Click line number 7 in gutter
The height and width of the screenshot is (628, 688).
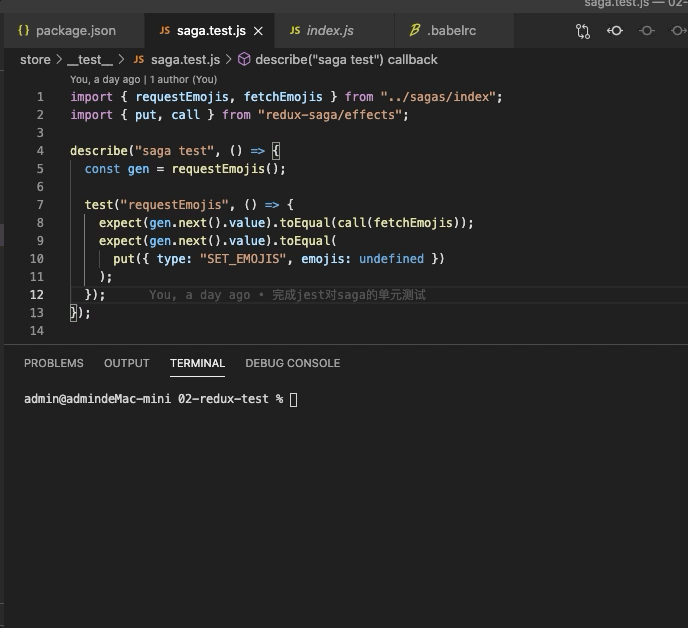40,205
